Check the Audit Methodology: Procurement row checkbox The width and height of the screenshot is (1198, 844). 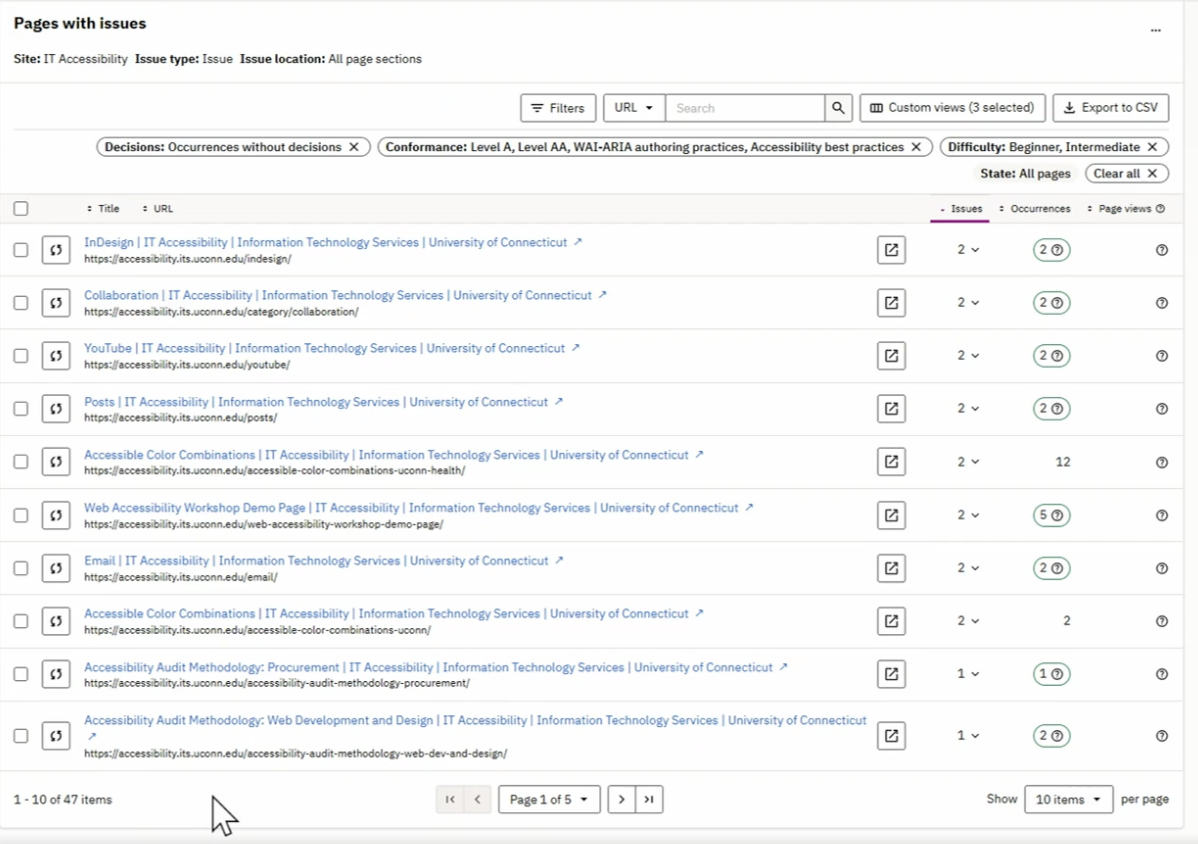click(x=21, y=674)
